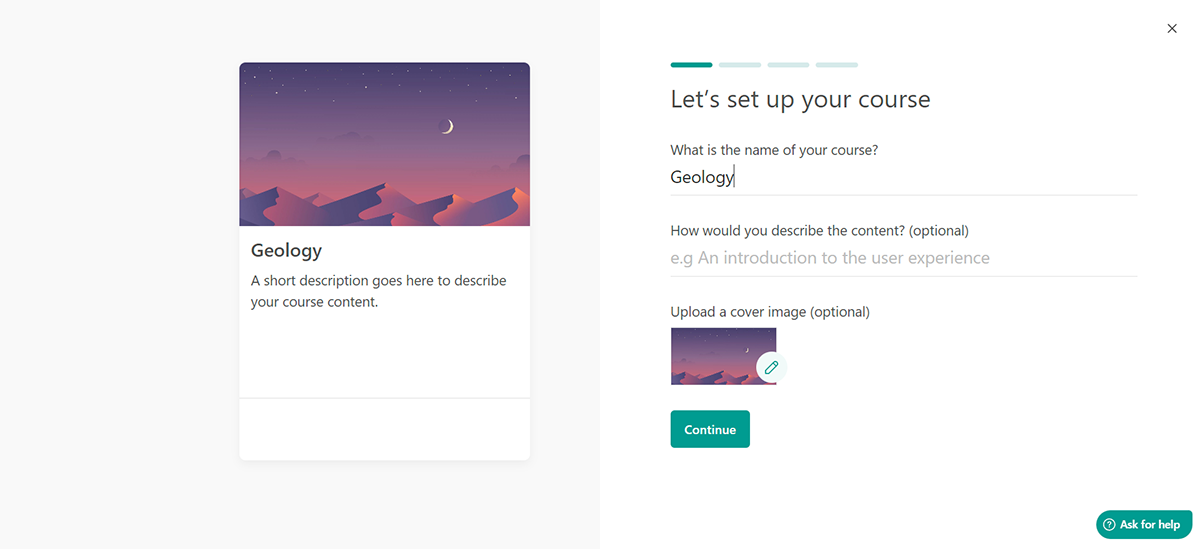Click the preview card short description text
Image resolution: width=1200 pixels, height=549 pixels.
pos(378,291)
